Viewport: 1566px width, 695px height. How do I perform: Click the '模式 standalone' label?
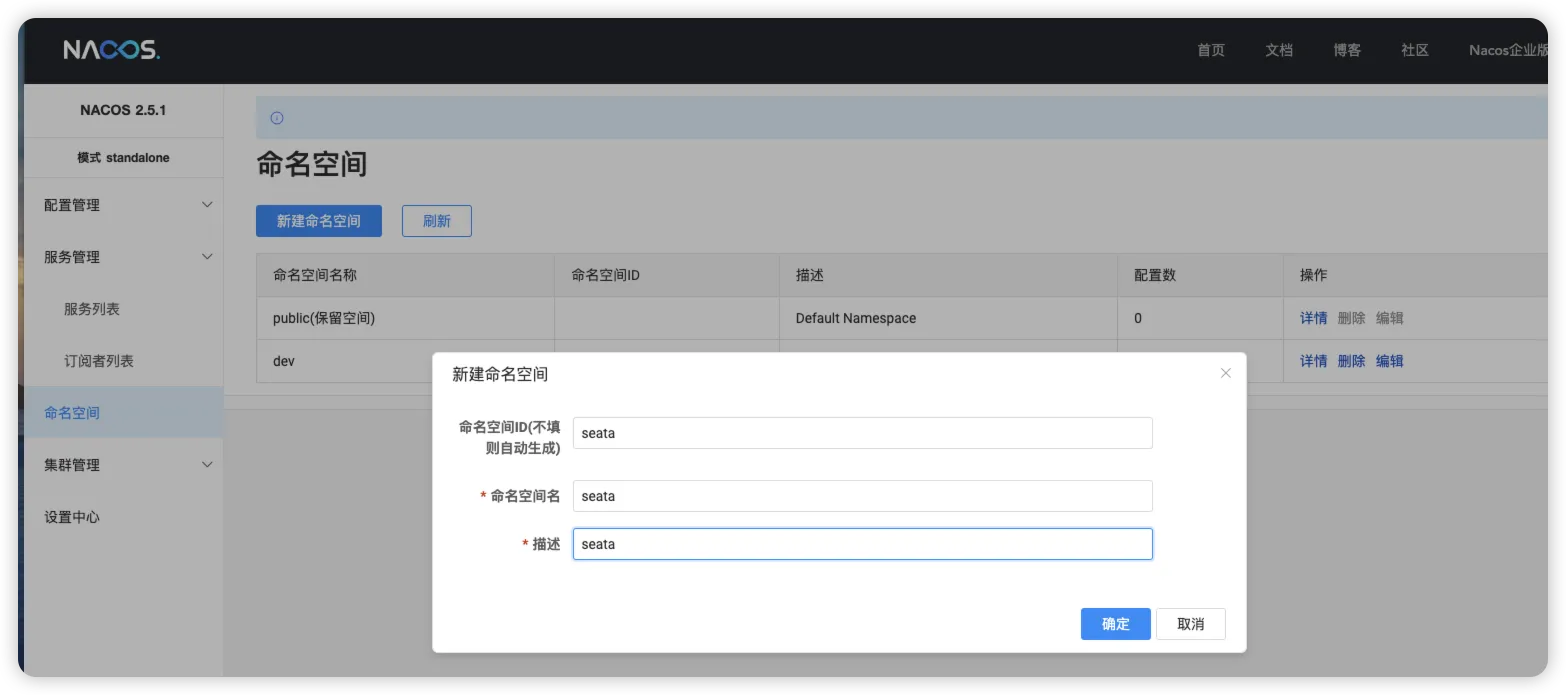click(123, 158)
